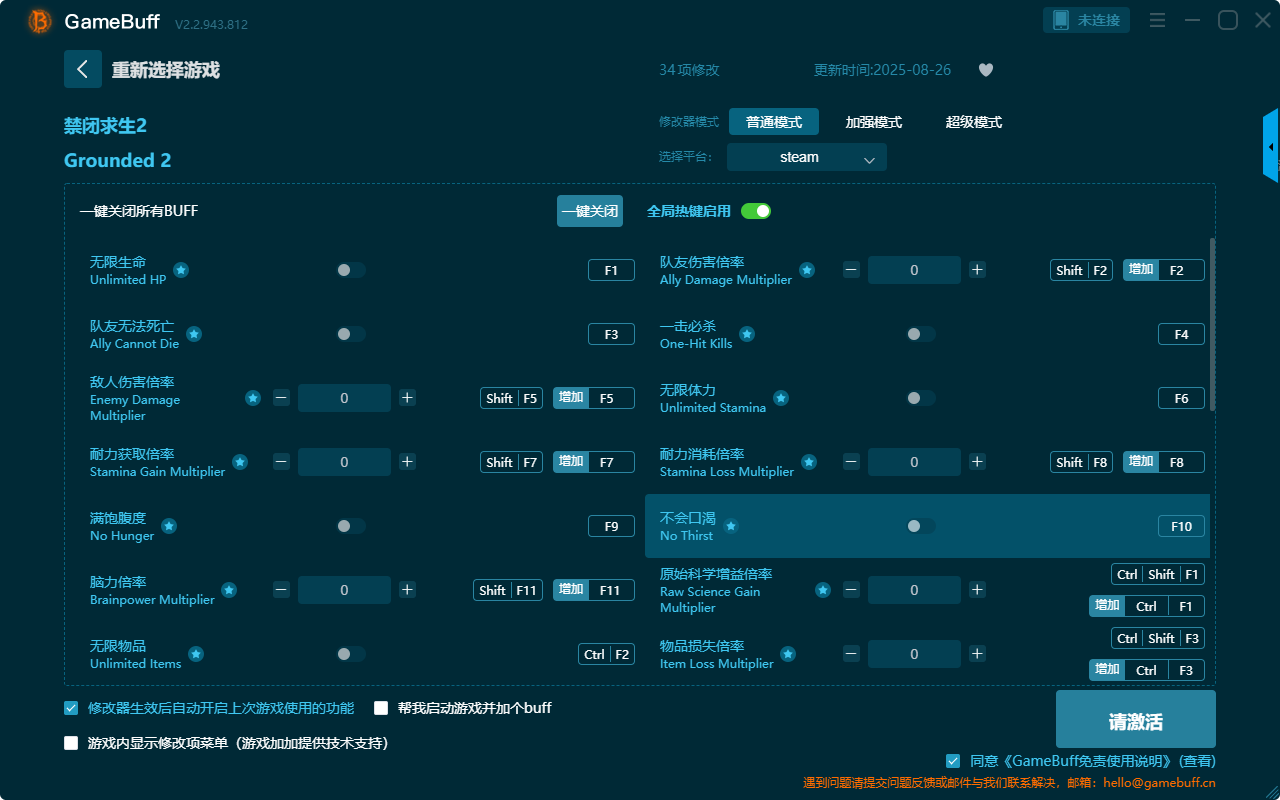1280x800 pixels.
Task: Click star icon for Stamina Loss Multiplier
Action: click(x=809, y=462)
